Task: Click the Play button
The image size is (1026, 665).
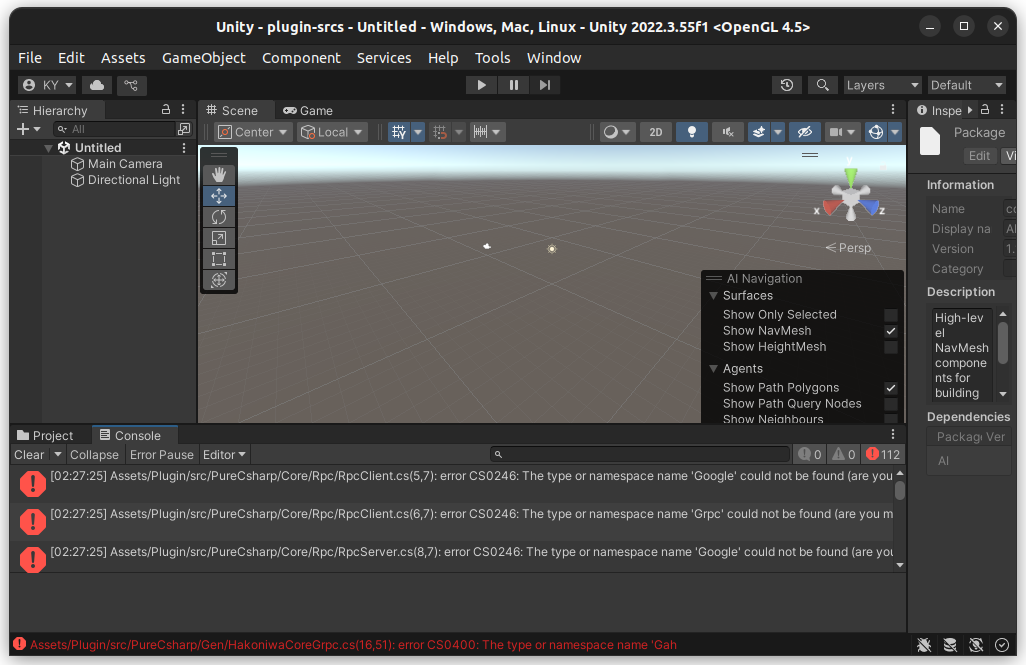Action: [481, 85]
